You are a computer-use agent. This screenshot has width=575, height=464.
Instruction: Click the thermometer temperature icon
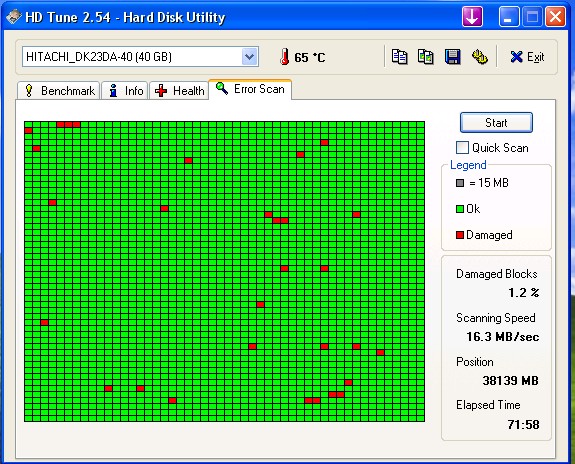click(284, 57)
